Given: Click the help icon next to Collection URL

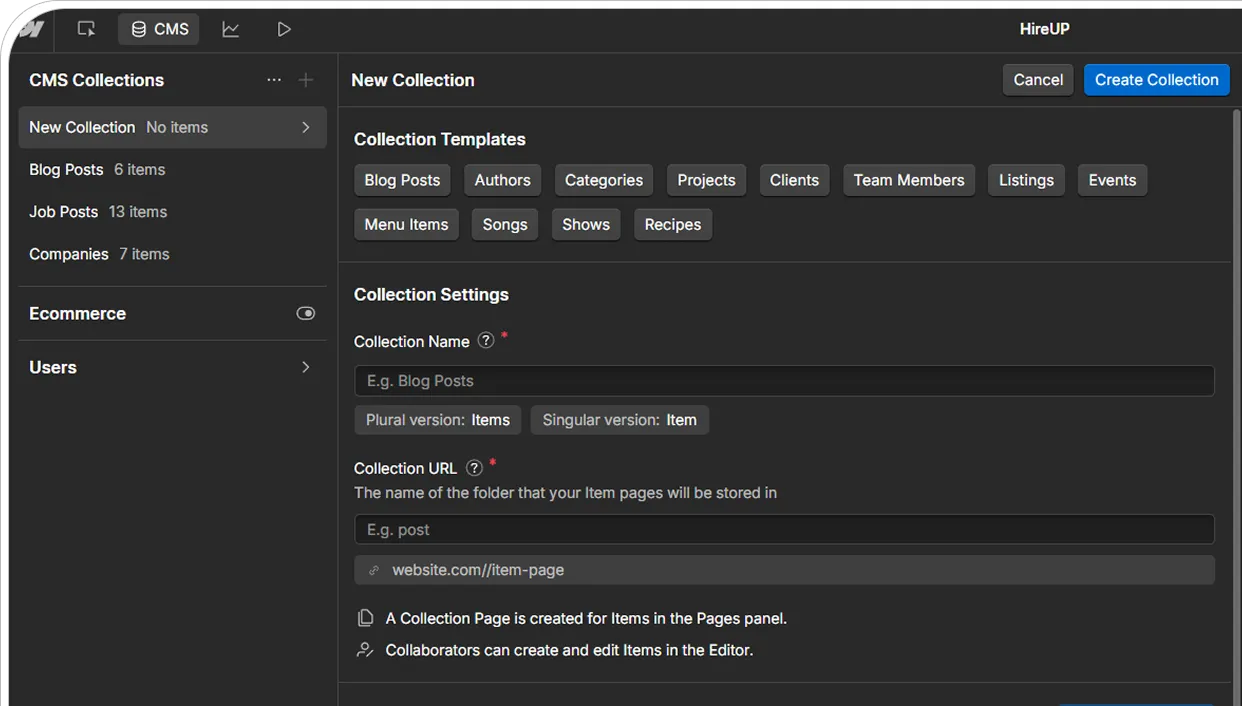Looking at the screenshot, I should tap(474, 467).
